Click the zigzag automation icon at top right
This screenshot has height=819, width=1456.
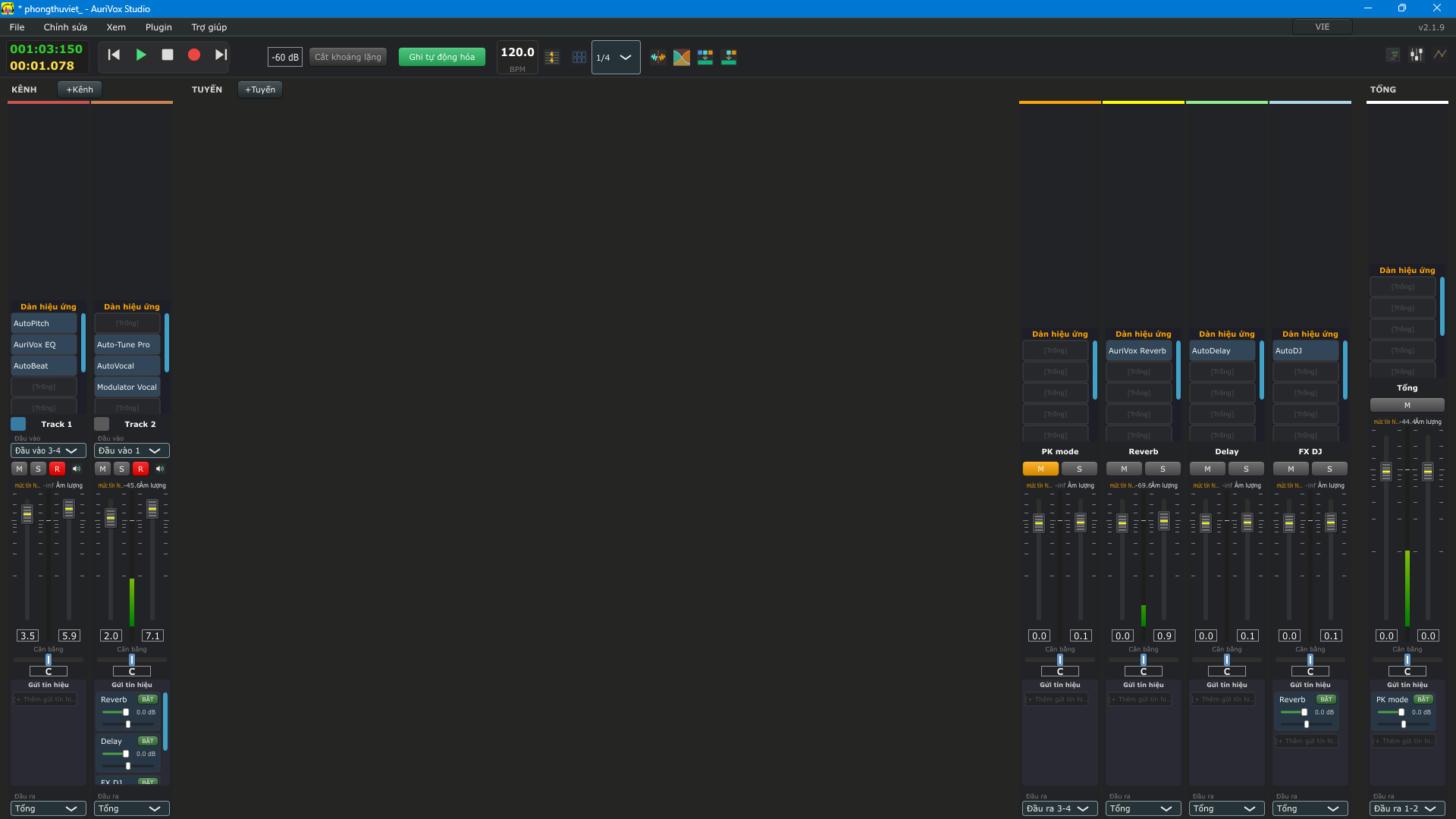point(1440,54)
